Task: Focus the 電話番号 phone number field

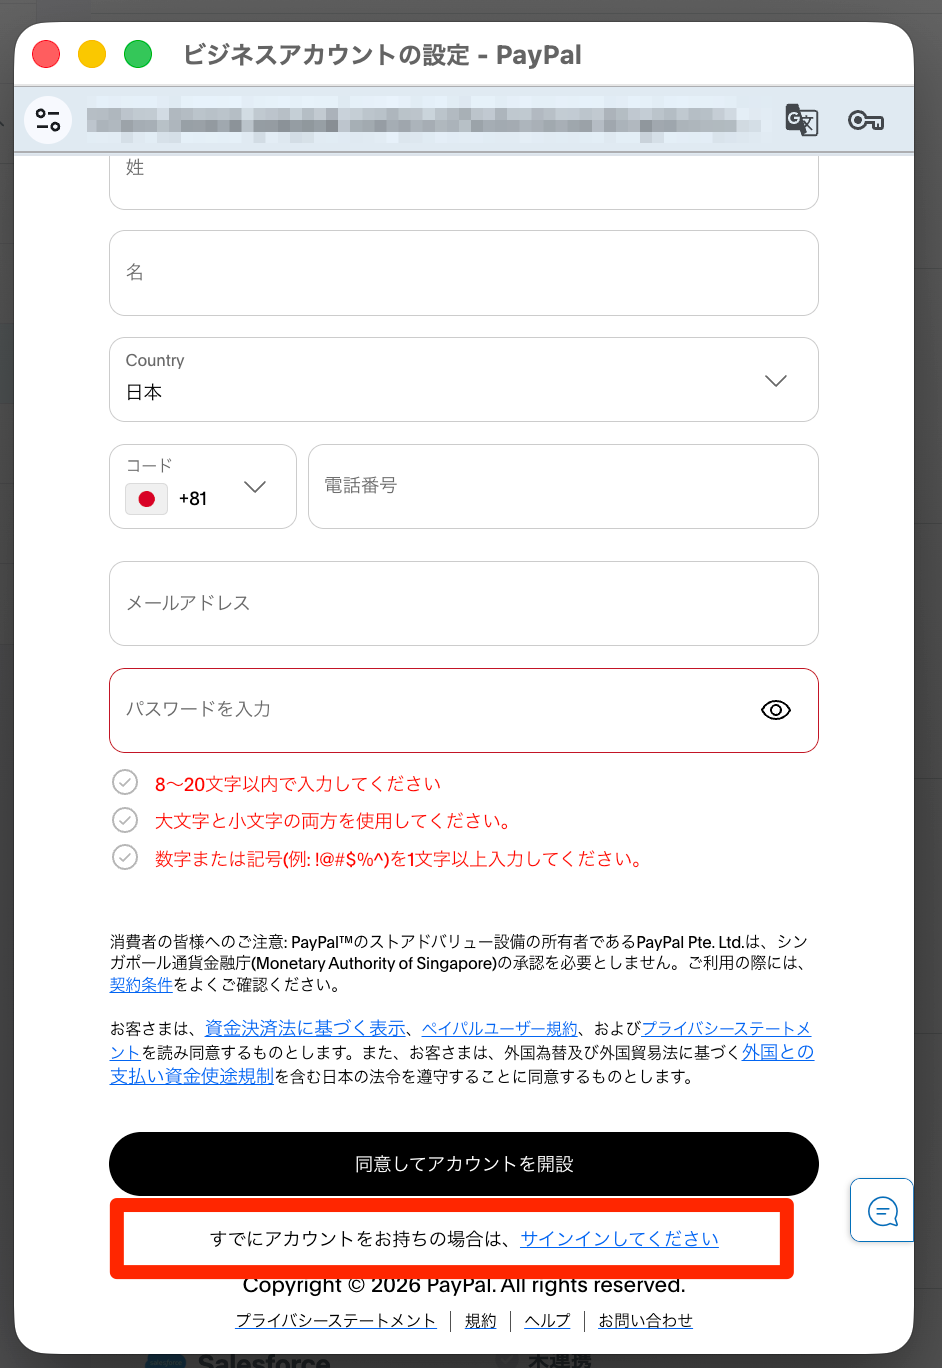Action: coord(563,487)
